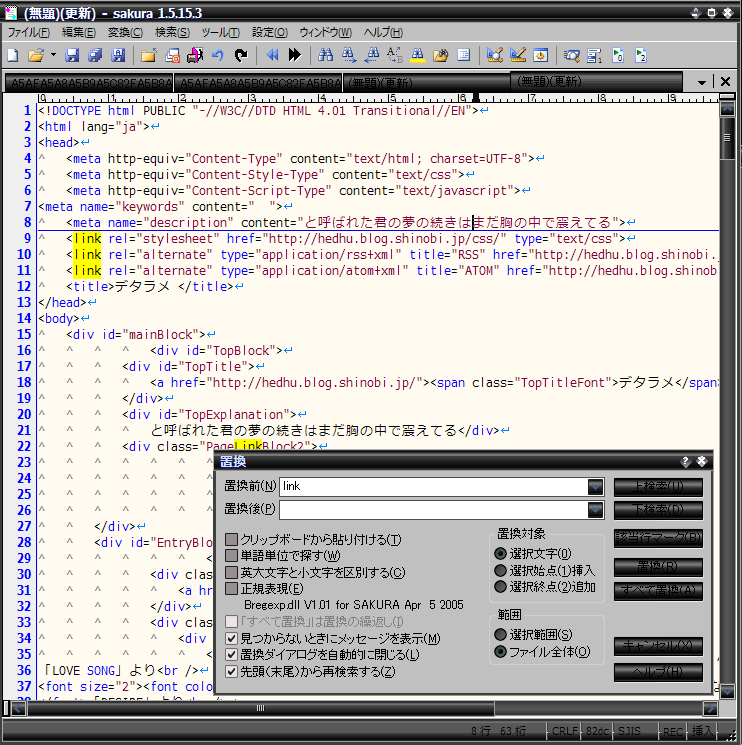Open search with the plain binoculars icon
This screenshot has width=742, height=745.
point(325,56)
